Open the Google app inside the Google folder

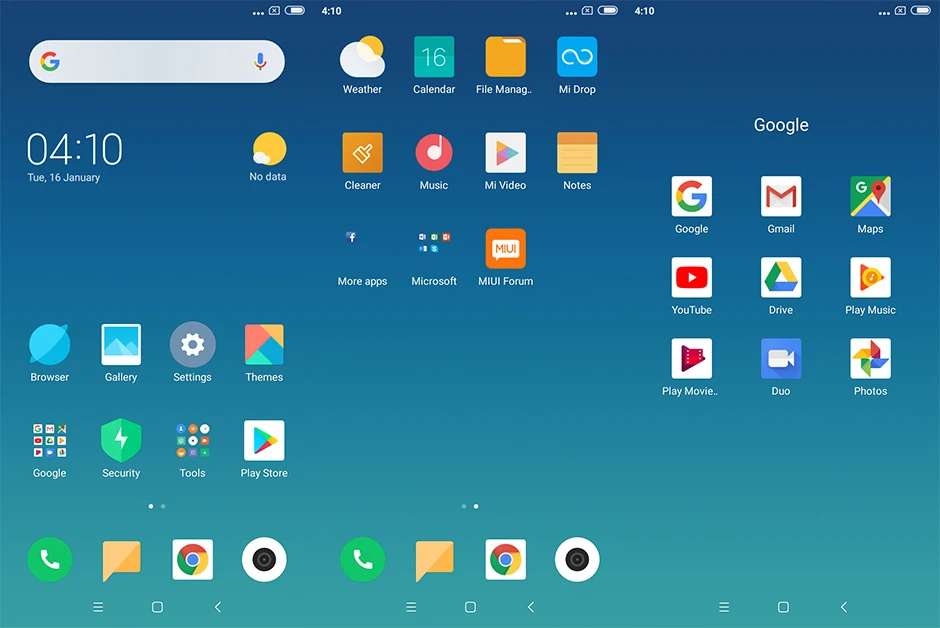coord(691,197)
